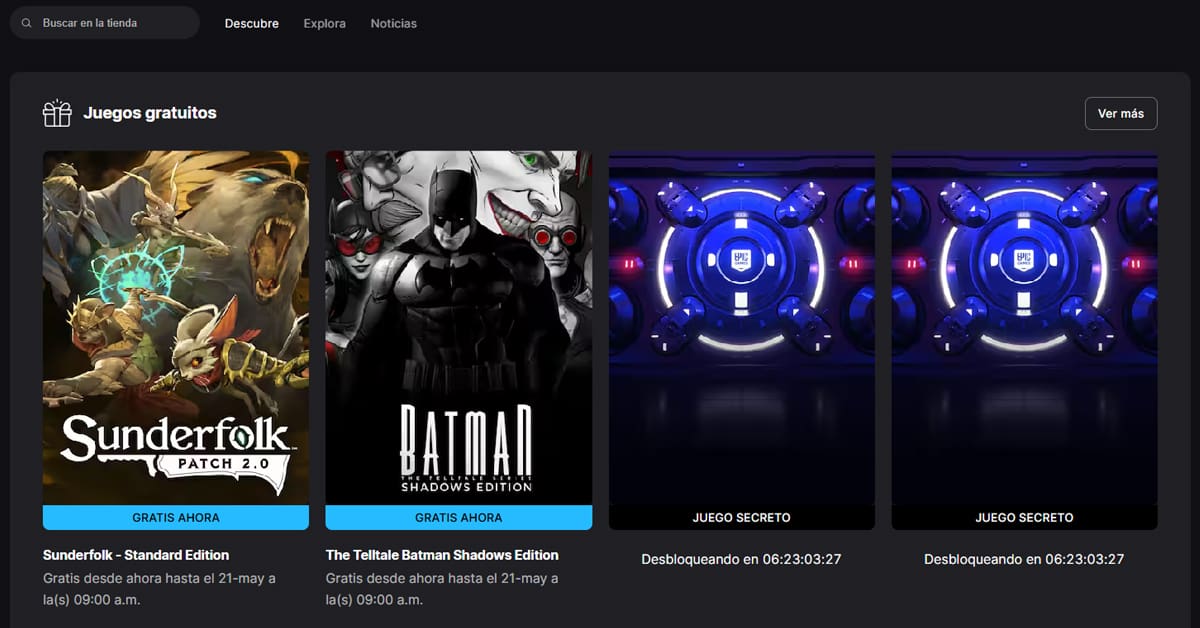Click the Epic Games logo in second vault
Image resolution: width=1200 pixels, height=628 pixels.
1024,262
